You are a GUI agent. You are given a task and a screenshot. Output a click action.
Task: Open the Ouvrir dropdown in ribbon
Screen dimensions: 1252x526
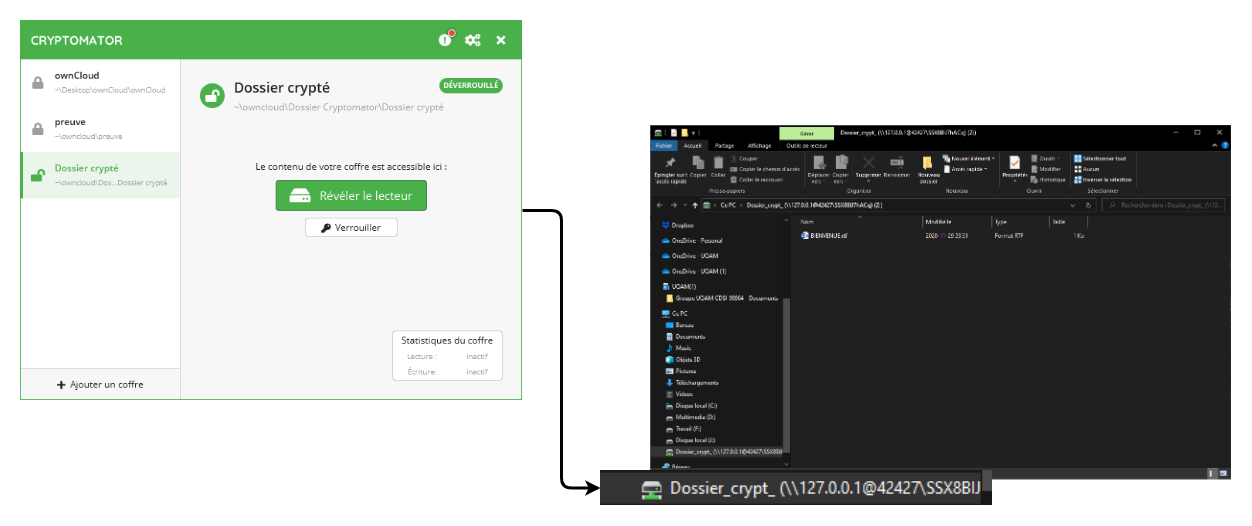(x=1045, y=159)
